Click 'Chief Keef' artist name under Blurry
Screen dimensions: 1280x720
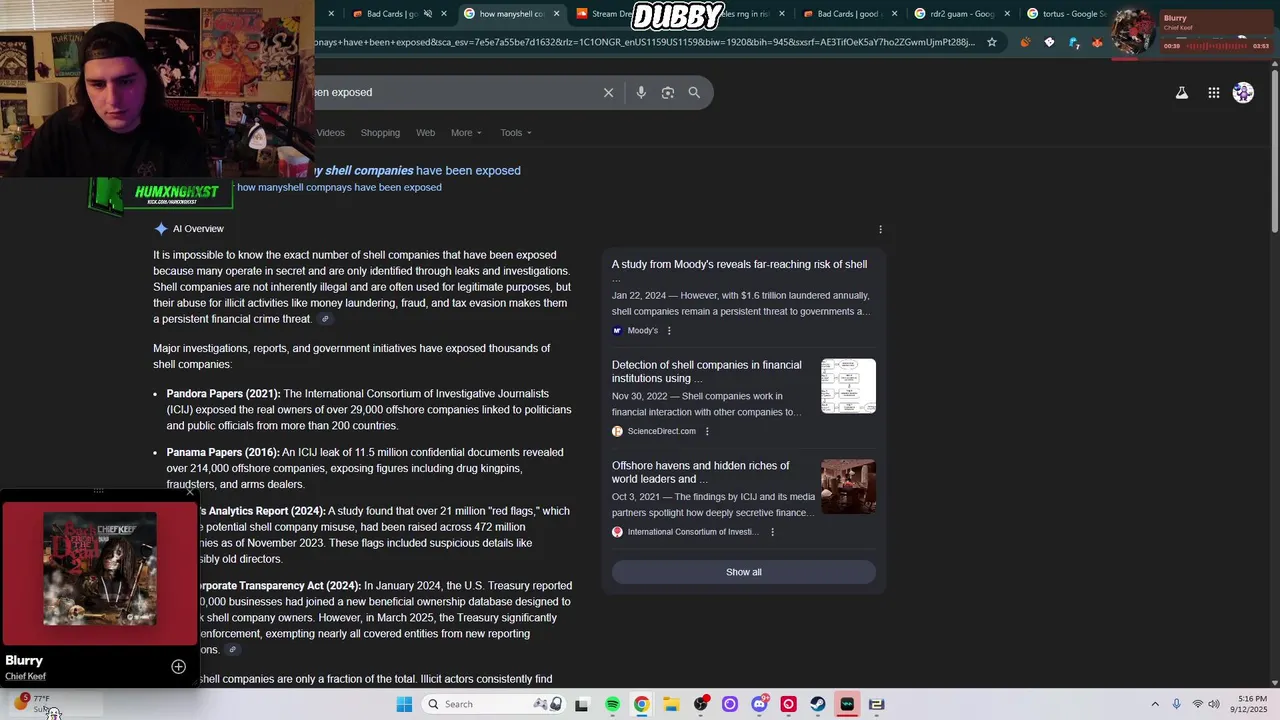25,677
